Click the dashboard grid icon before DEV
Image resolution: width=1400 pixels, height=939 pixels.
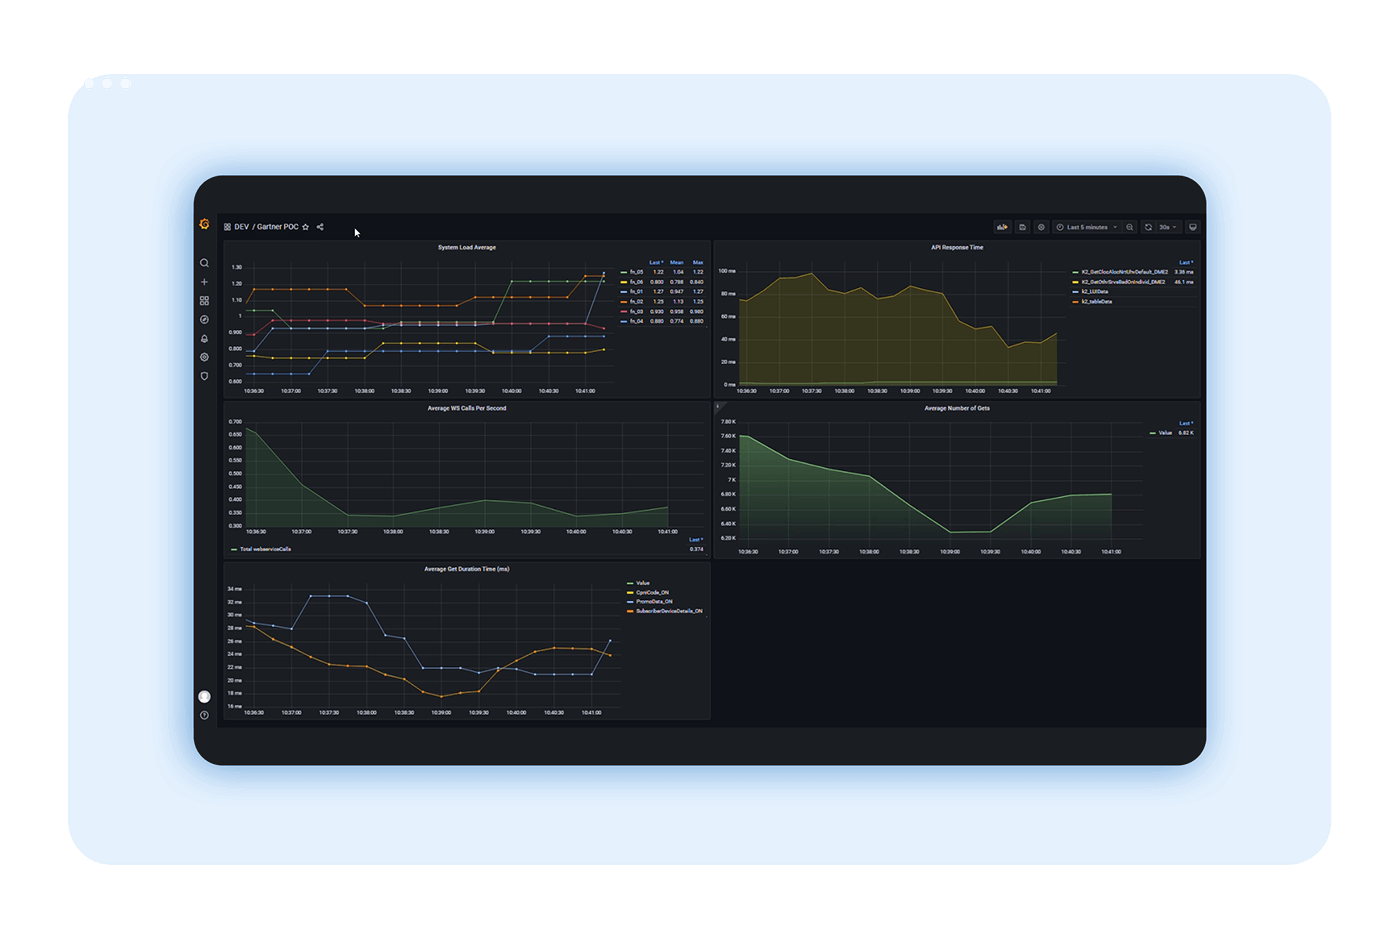click(x=227, y=227)
